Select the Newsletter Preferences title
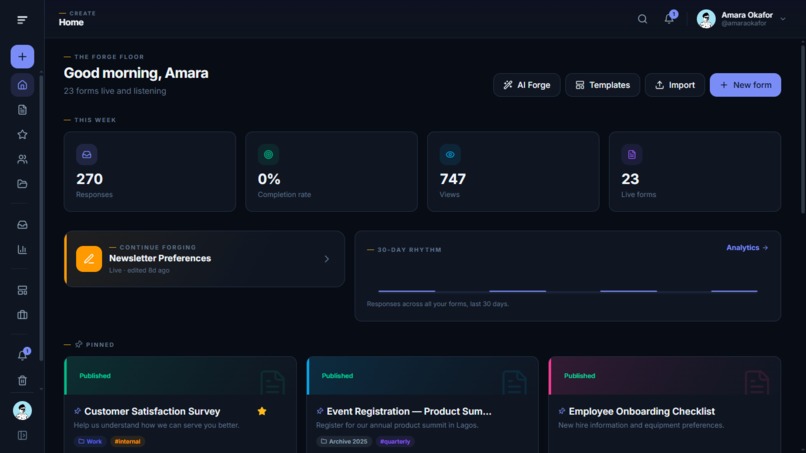This screenshot has height=453, width=806. click(x=160, y=258)
